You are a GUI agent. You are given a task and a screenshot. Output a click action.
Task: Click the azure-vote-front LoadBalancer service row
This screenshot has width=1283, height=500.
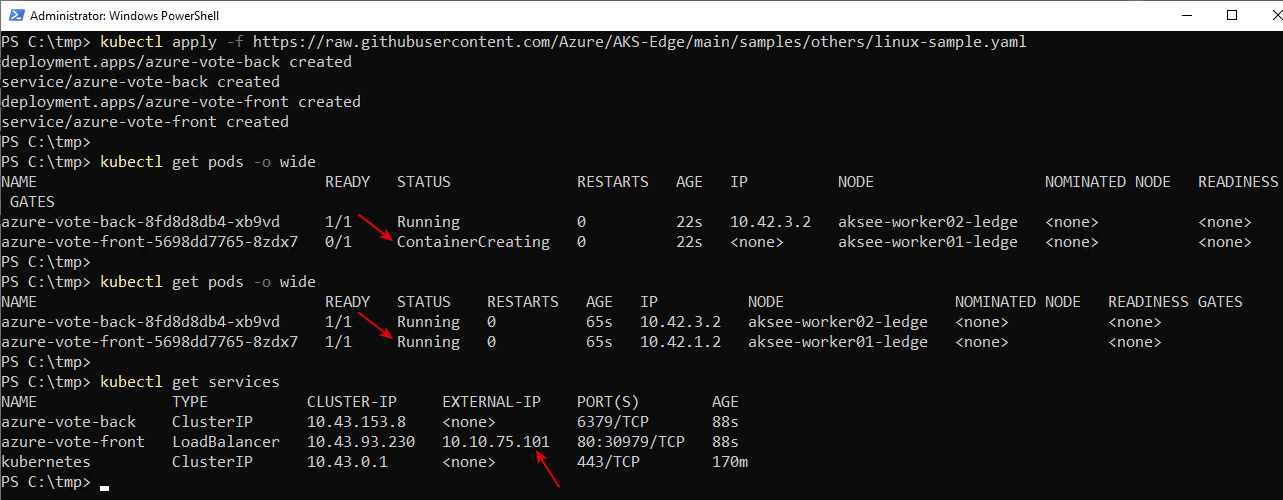[370, 442]
